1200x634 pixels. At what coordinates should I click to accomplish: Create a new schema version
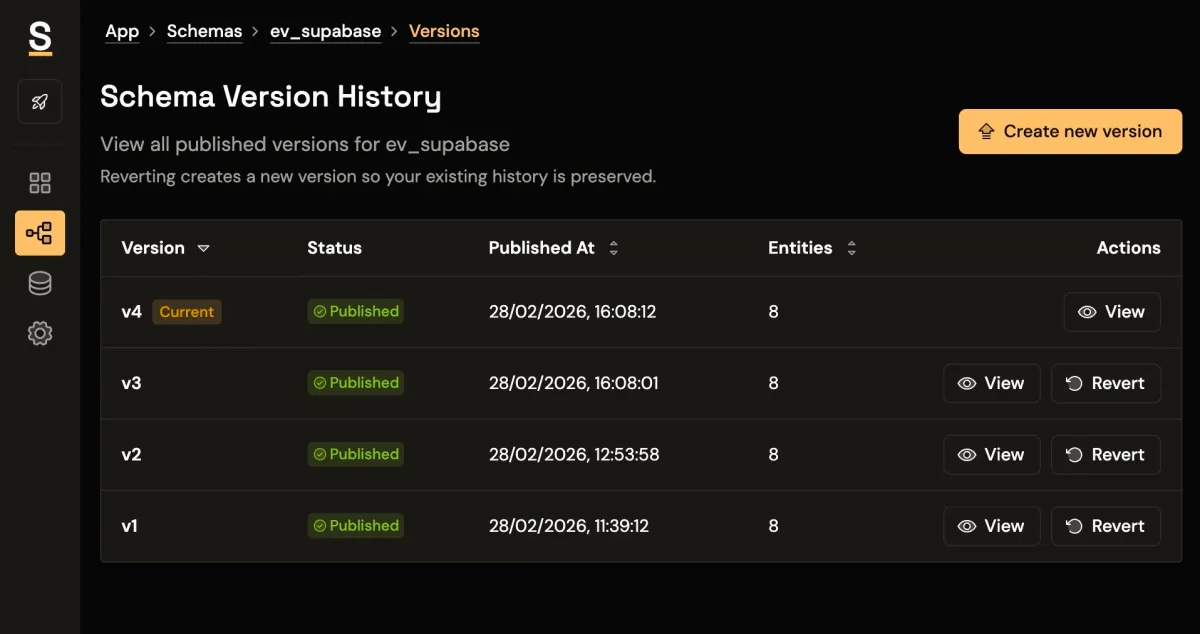1070,132
